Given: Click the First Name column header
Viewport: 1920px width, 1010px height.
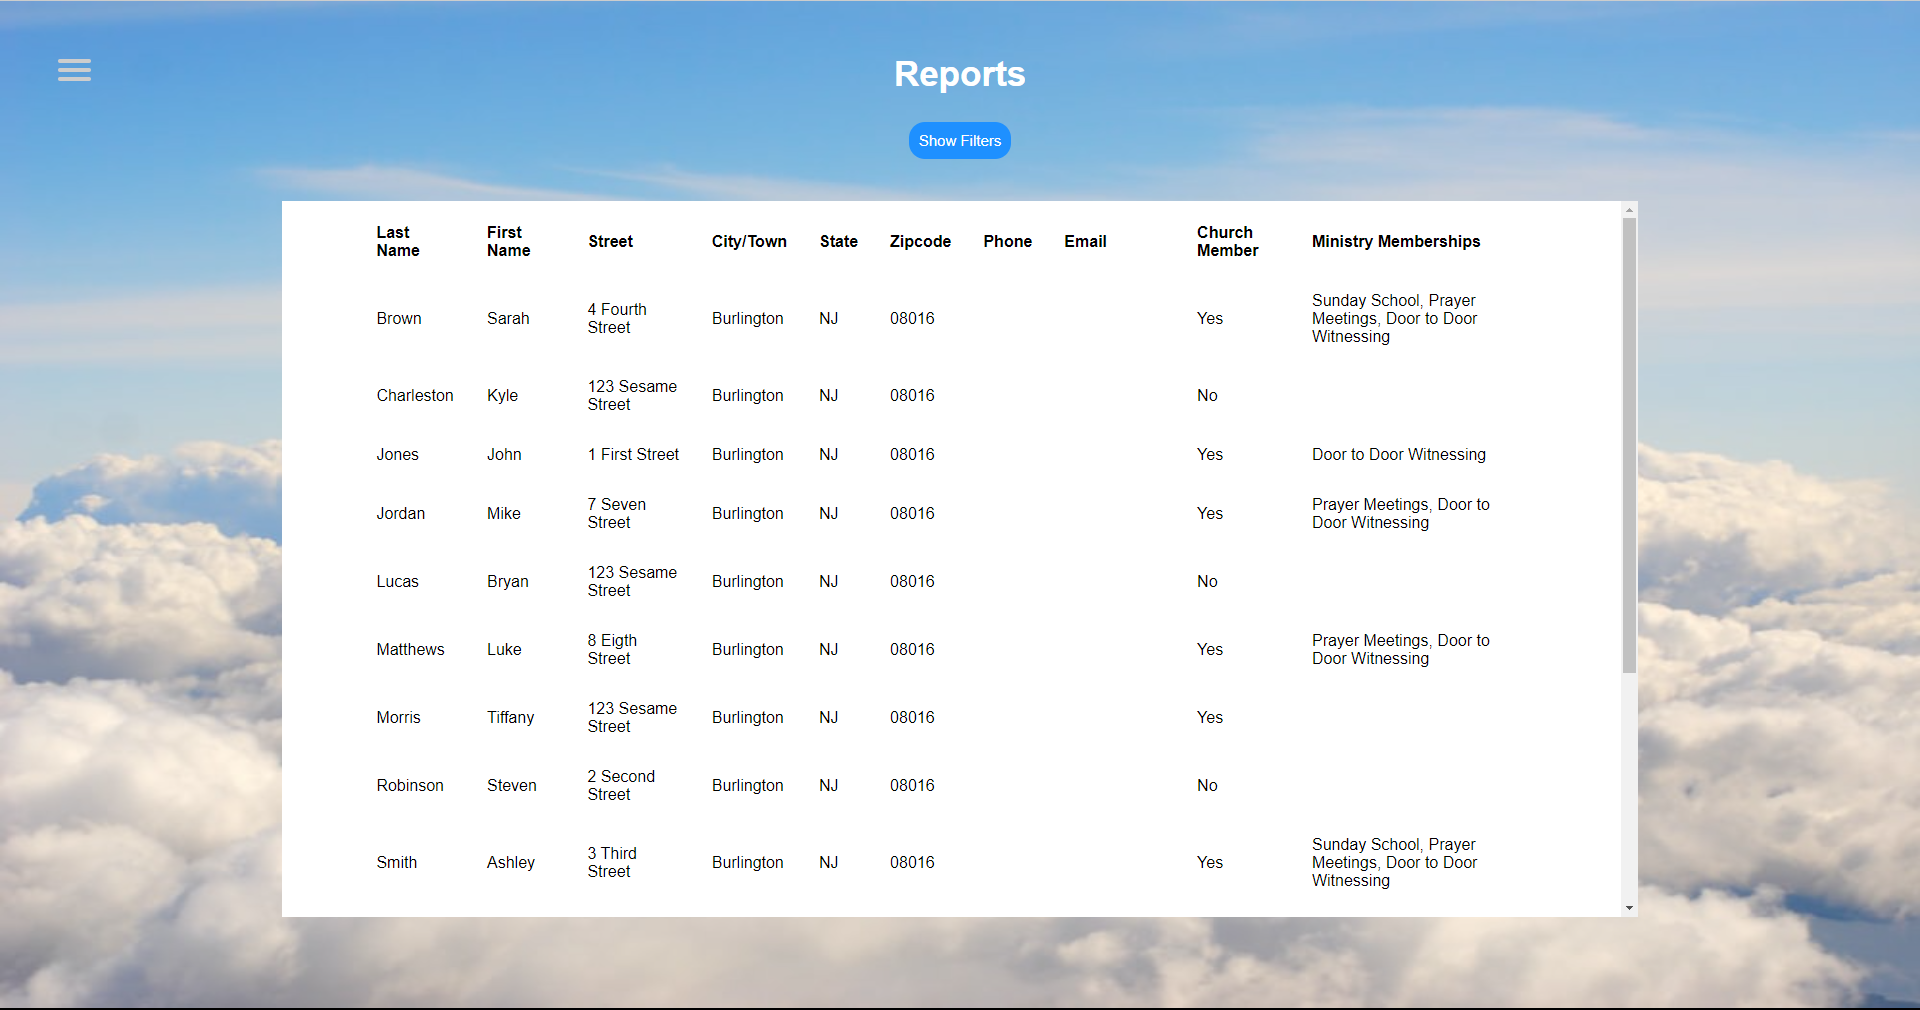Looking at the screenshot, I should point(508,241).
